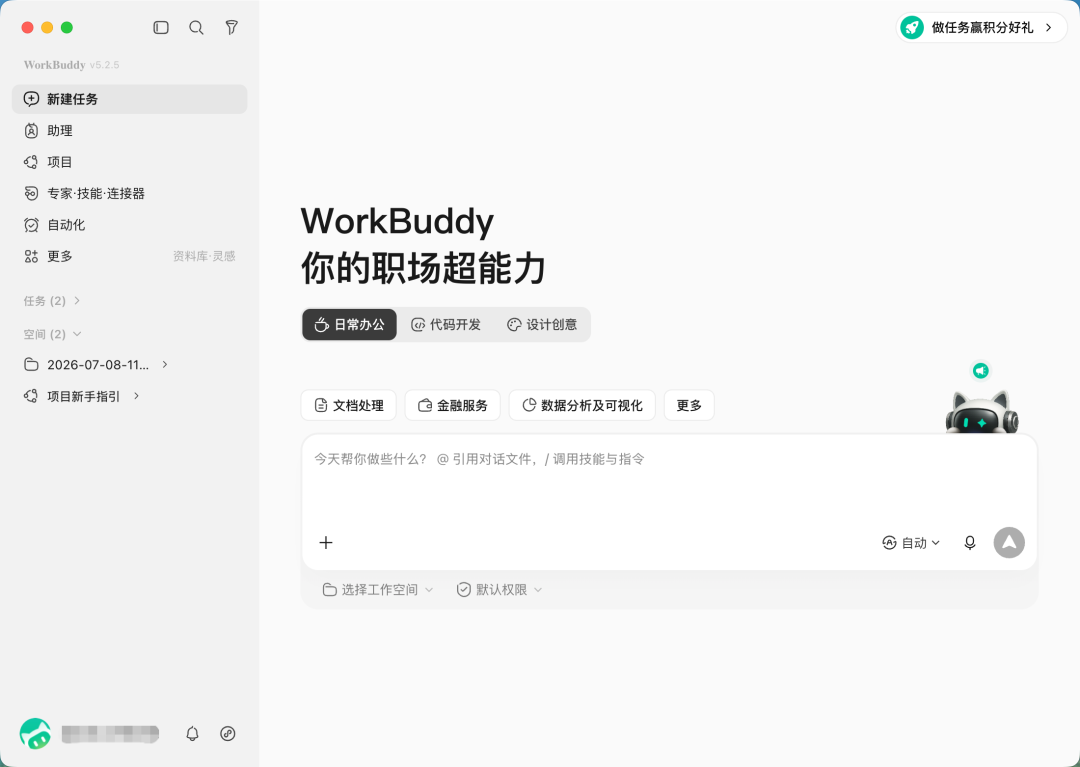
Task: Click the rocket icon in the rewards banner
Action: tap(912, 28)
